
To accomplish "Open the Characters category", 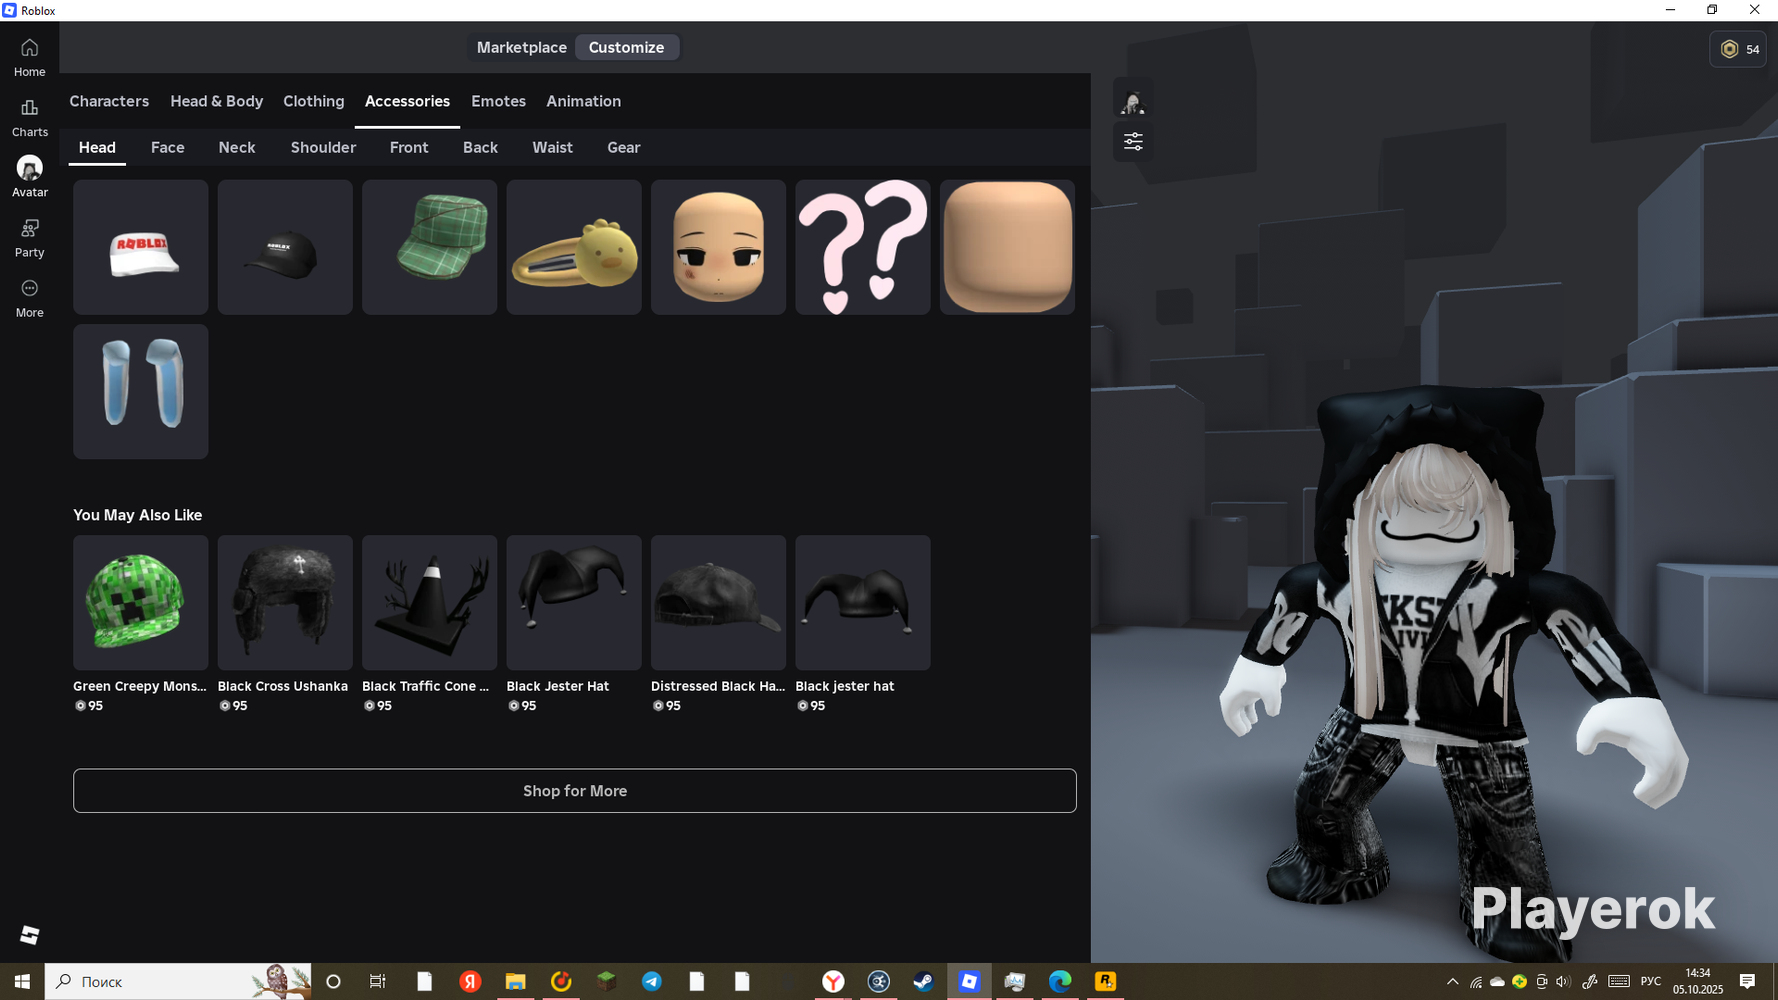I will 109,101.
